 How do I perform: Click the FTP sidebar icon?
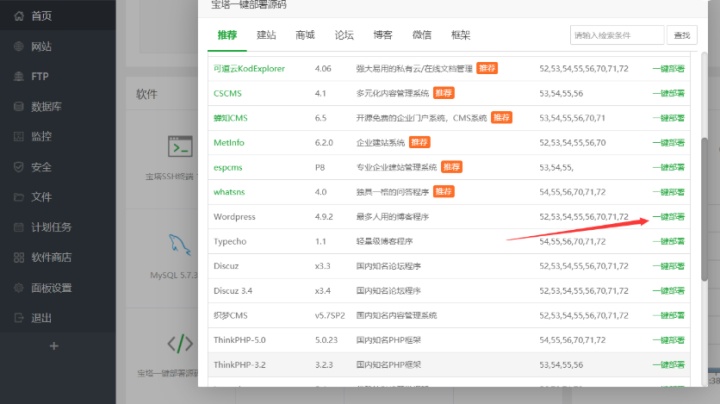[x=19, y=76]
